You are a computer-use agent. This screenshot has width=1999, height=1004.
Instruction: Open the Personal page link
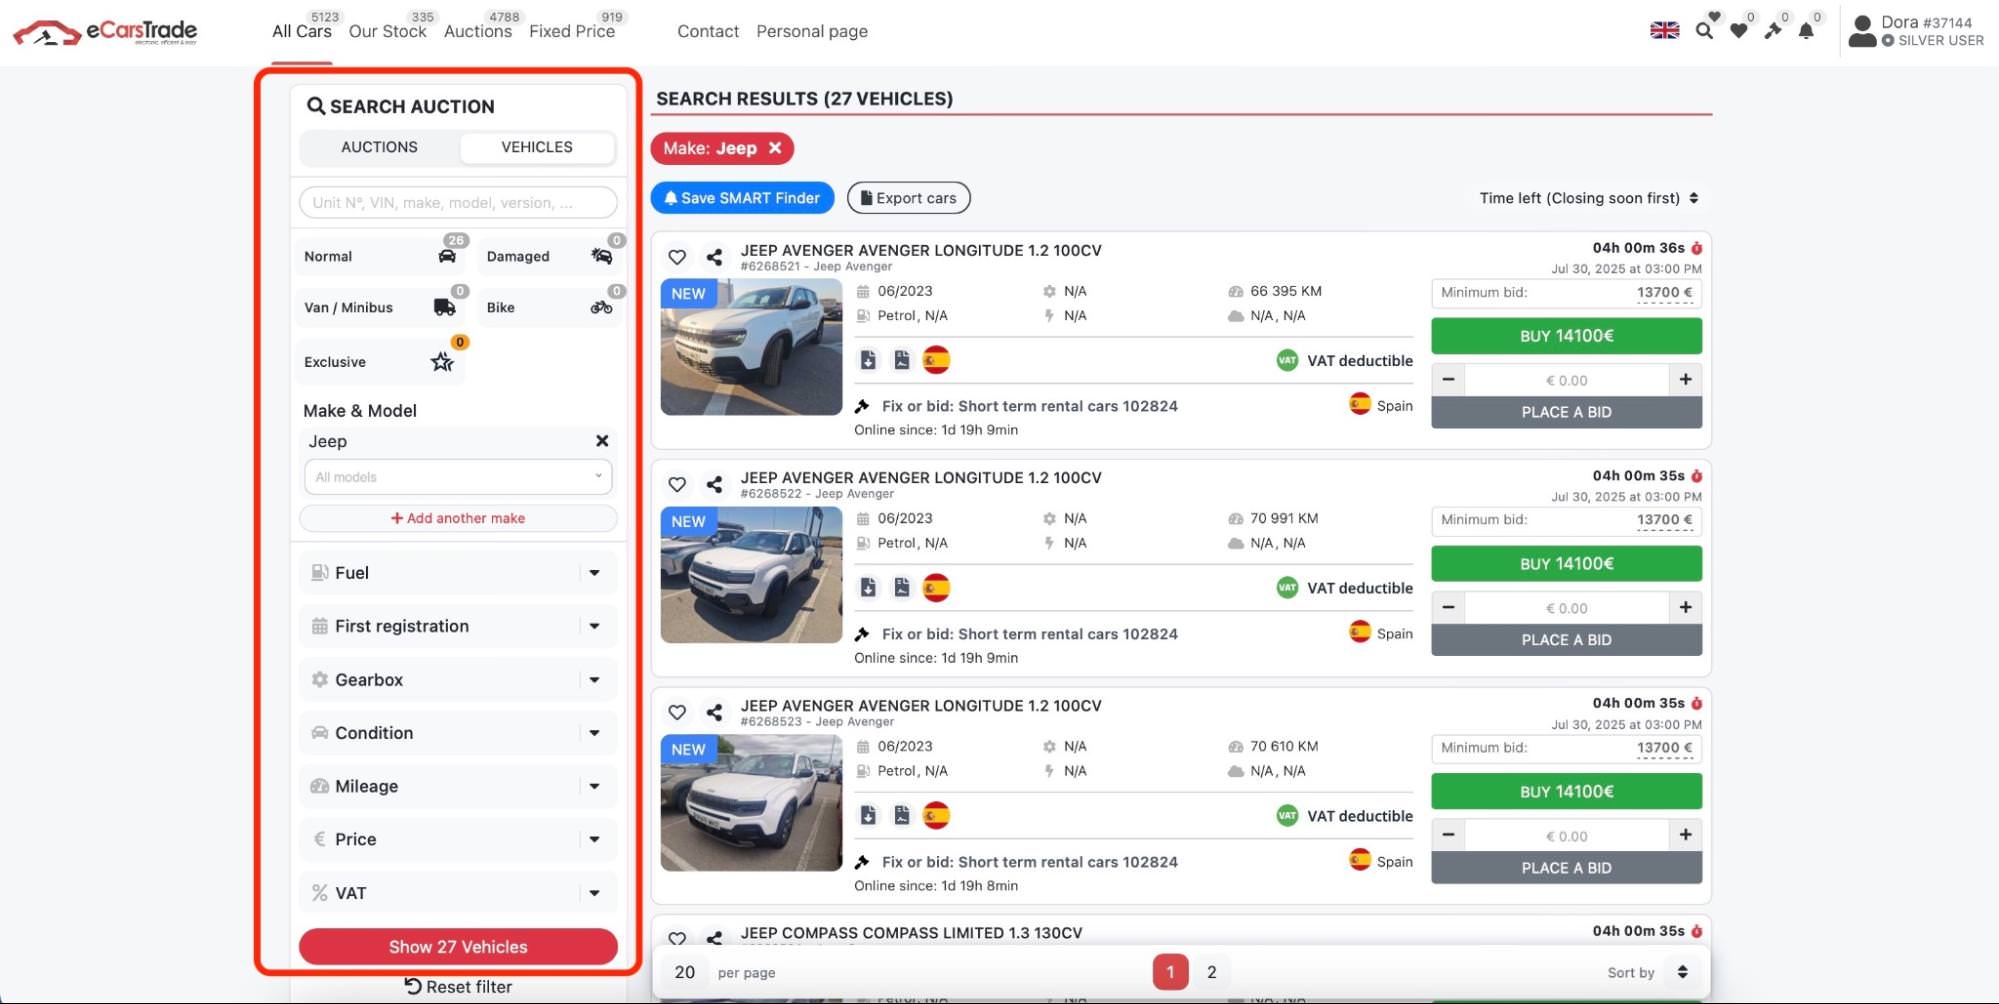(812, 31)
